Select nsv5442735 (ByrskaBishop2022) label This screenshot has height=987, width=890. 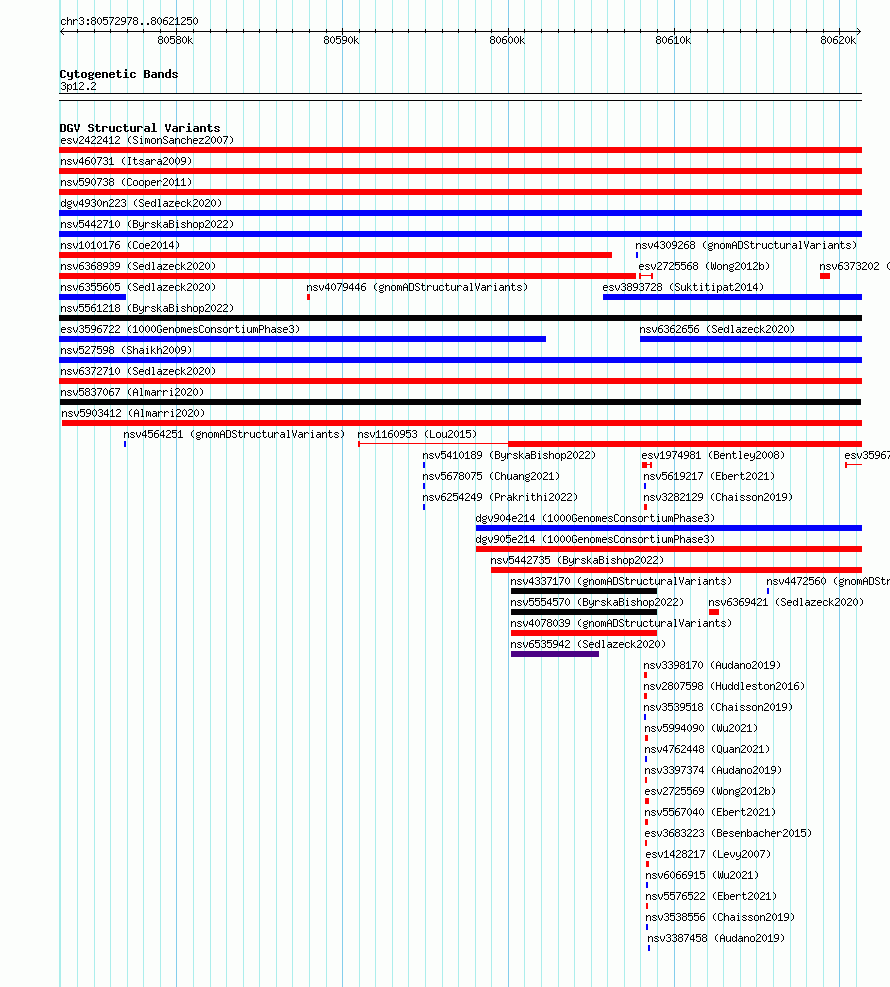577,560
